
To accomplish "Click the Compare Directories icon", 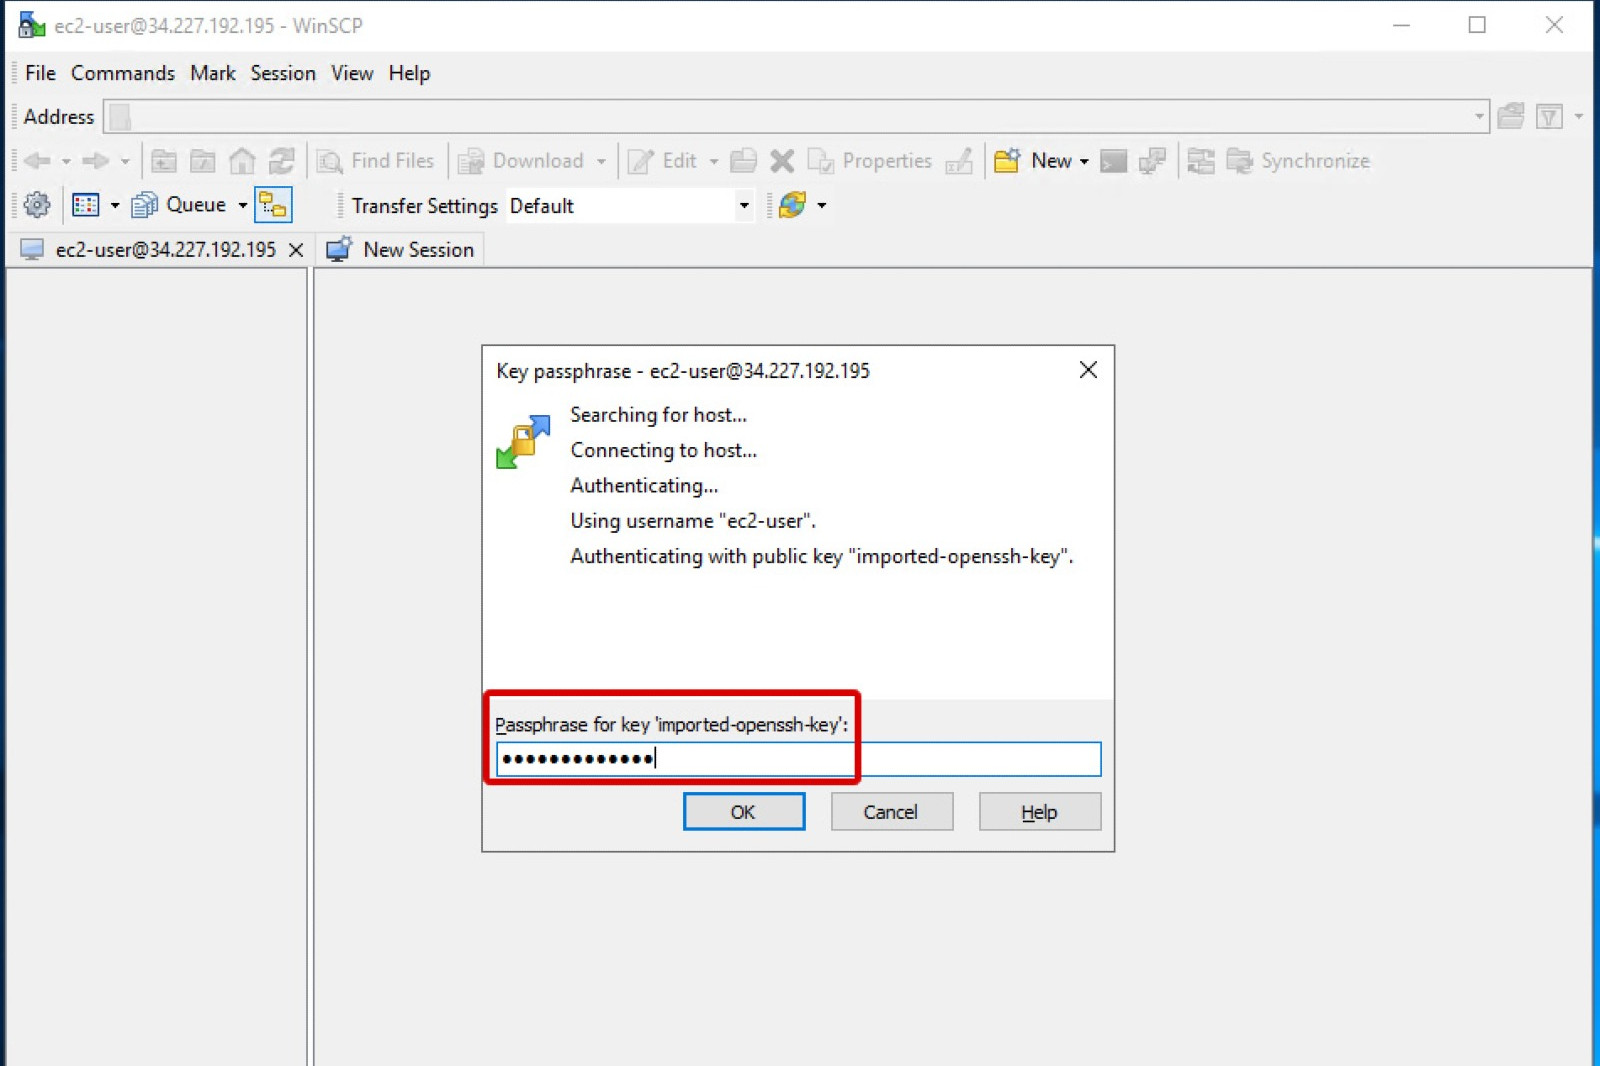I will [1201, 161].
